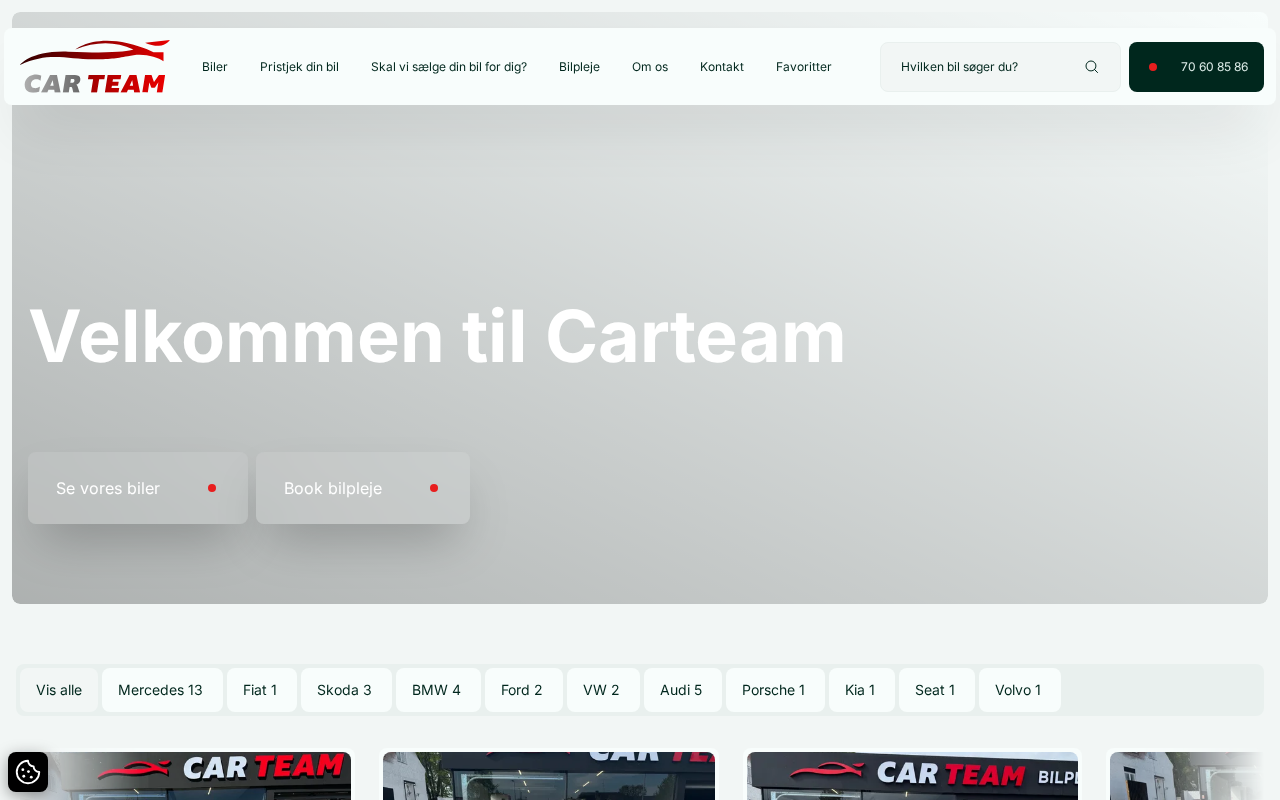
Task: Go to Pristjek din bil
Action: [299, 67]
